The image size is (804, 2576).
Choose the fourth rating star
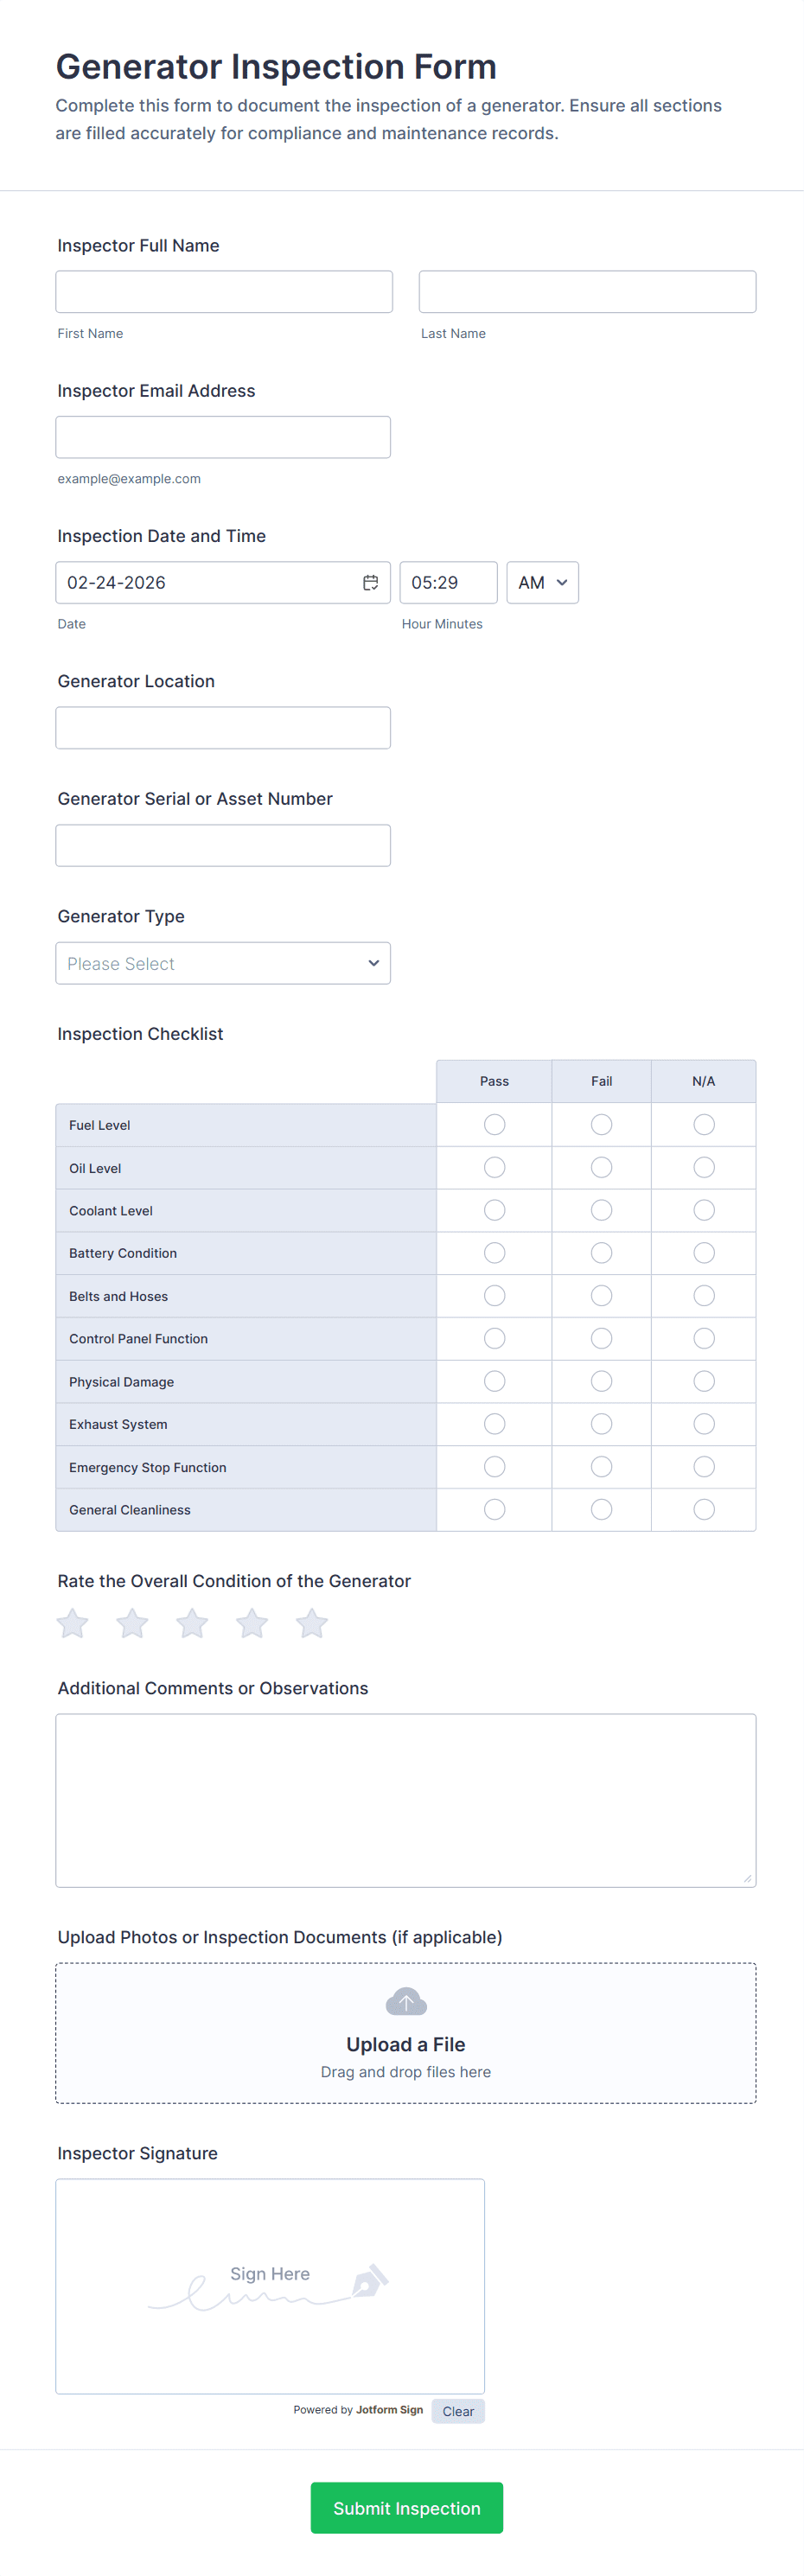tap(252, 1623)
